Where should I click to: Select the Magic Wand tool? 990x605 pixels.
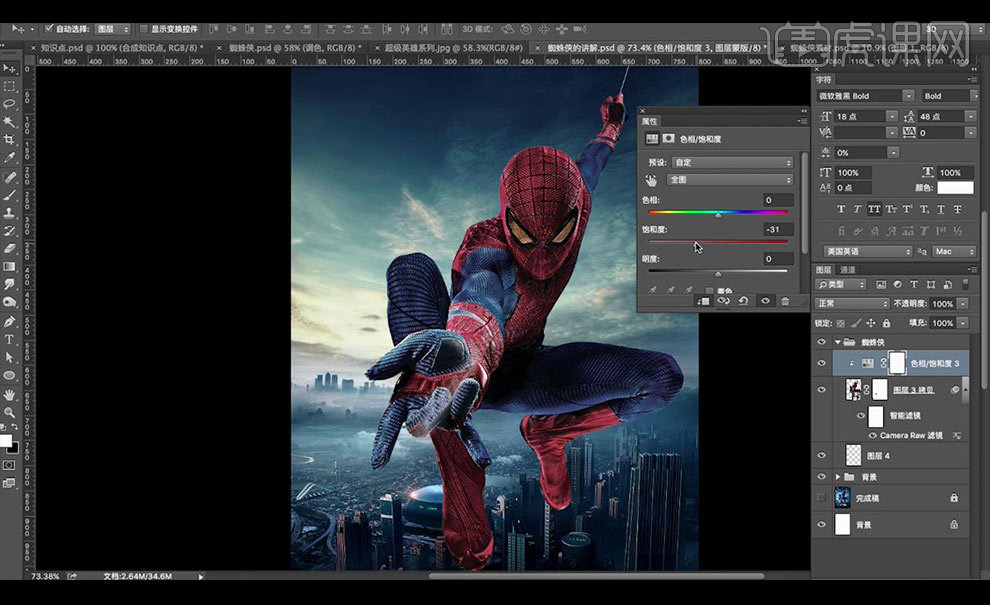(x=9, y=121)
